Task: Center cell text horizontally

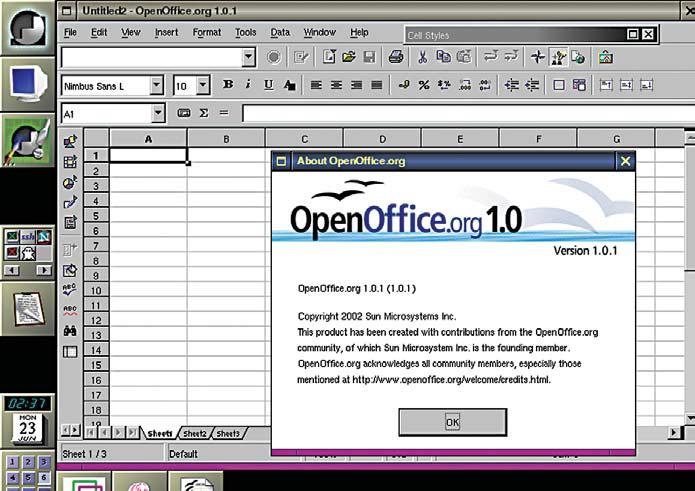Action: pyautogui.click(x=336, y=84)
